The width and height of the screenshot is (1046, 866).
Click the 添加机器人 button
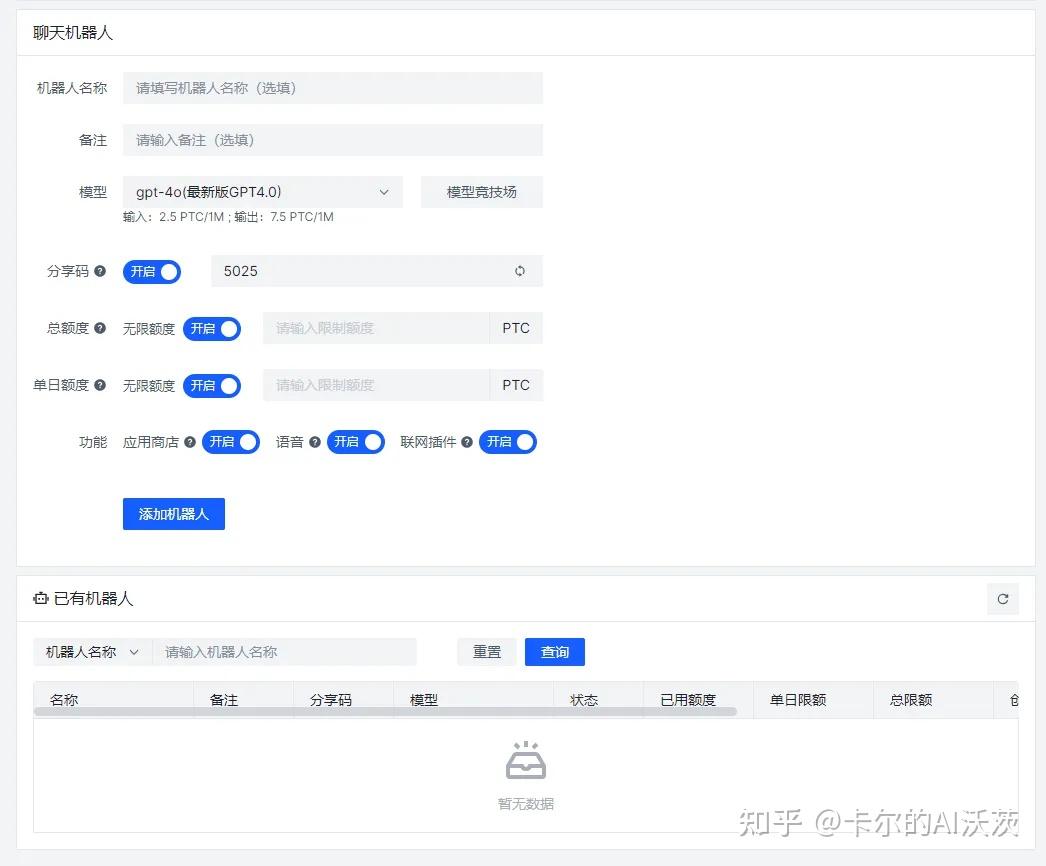coord(173,513)
